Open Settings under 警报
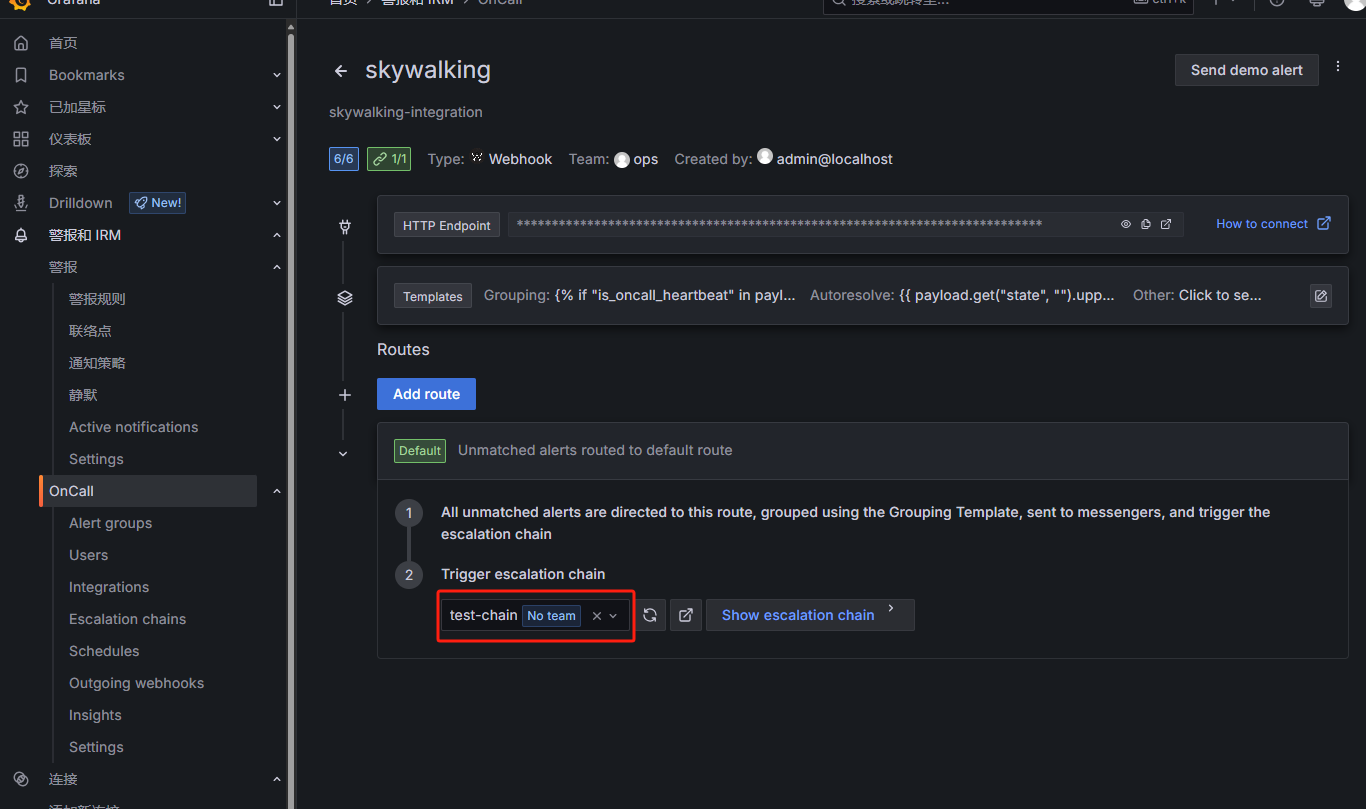The height and width of the screenshot is (809, 1366). (x=96, y=459)
